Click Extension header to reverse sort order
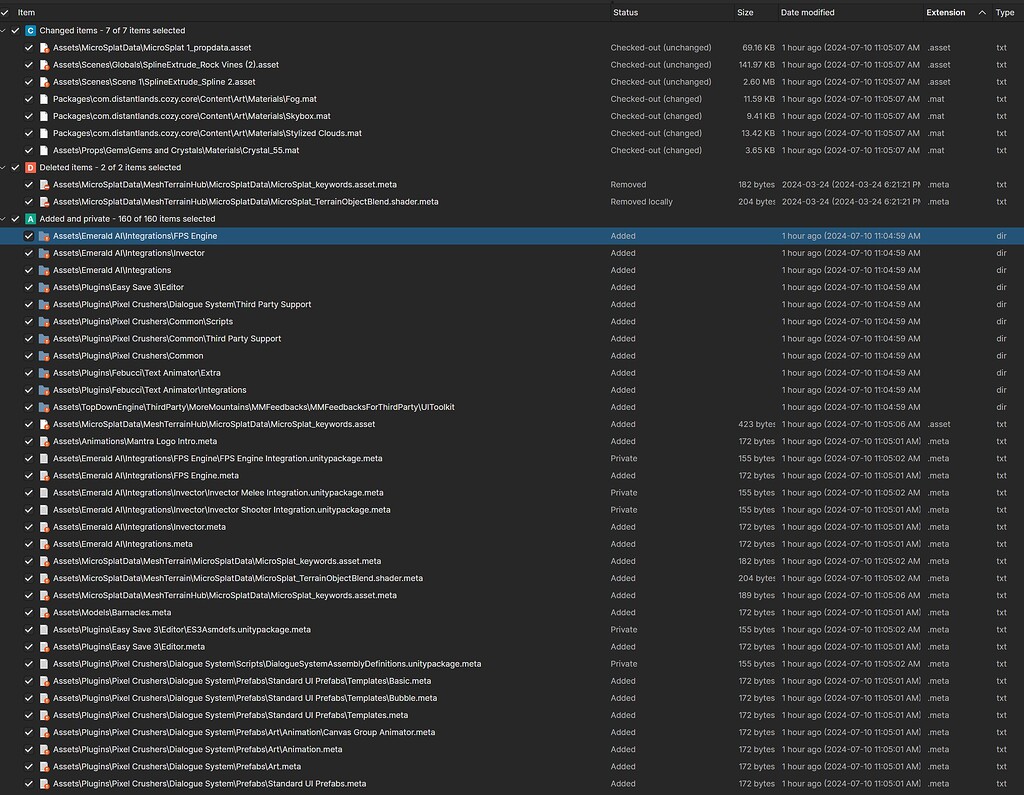Screen dimensions: 1024x795 [945, 12]
